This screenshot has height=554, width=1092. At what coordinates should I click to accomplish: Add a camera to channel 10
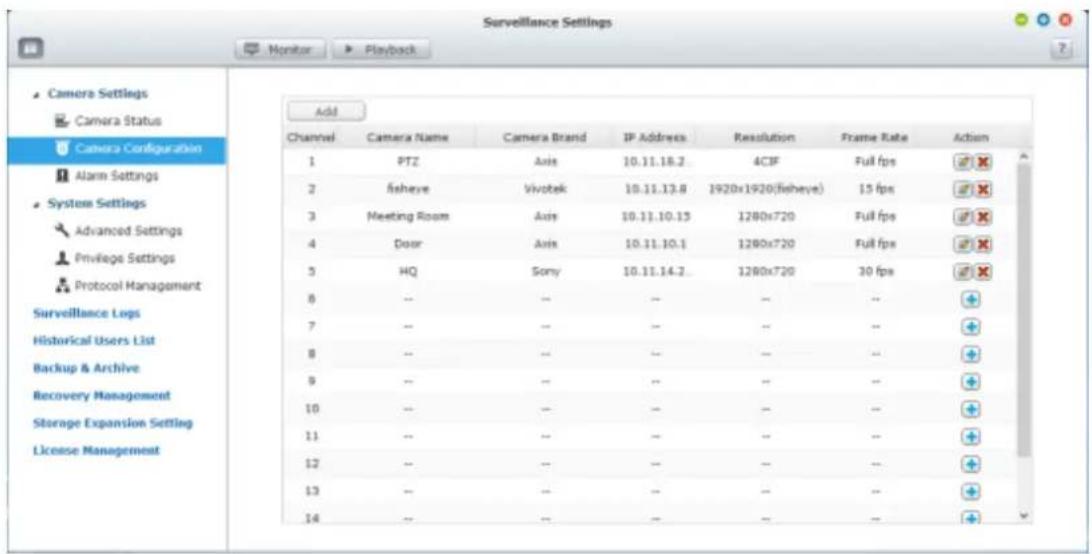coord(972,409)
